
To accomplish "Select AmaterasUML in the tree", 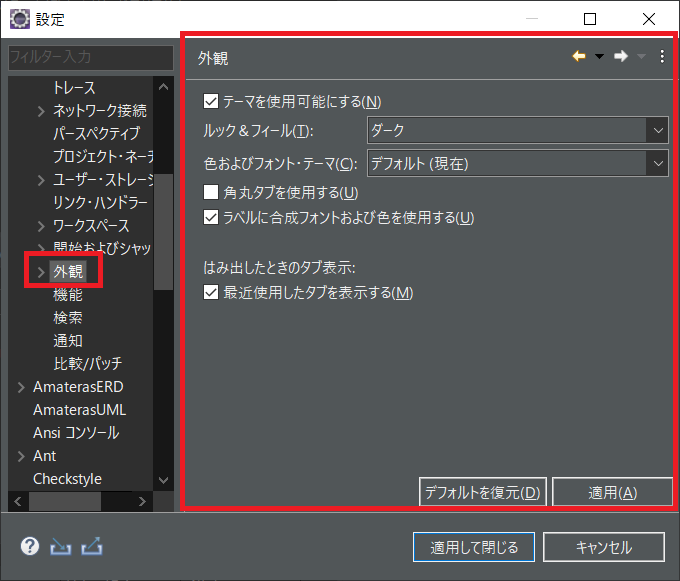I will (x=79, y=410).
